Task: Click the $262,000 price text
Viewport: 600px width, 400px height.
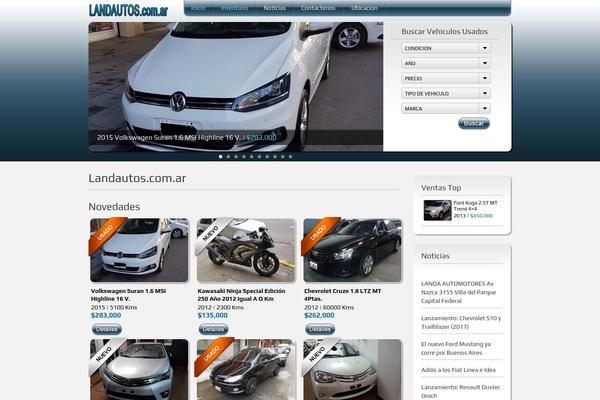Action: click(319, 315)
